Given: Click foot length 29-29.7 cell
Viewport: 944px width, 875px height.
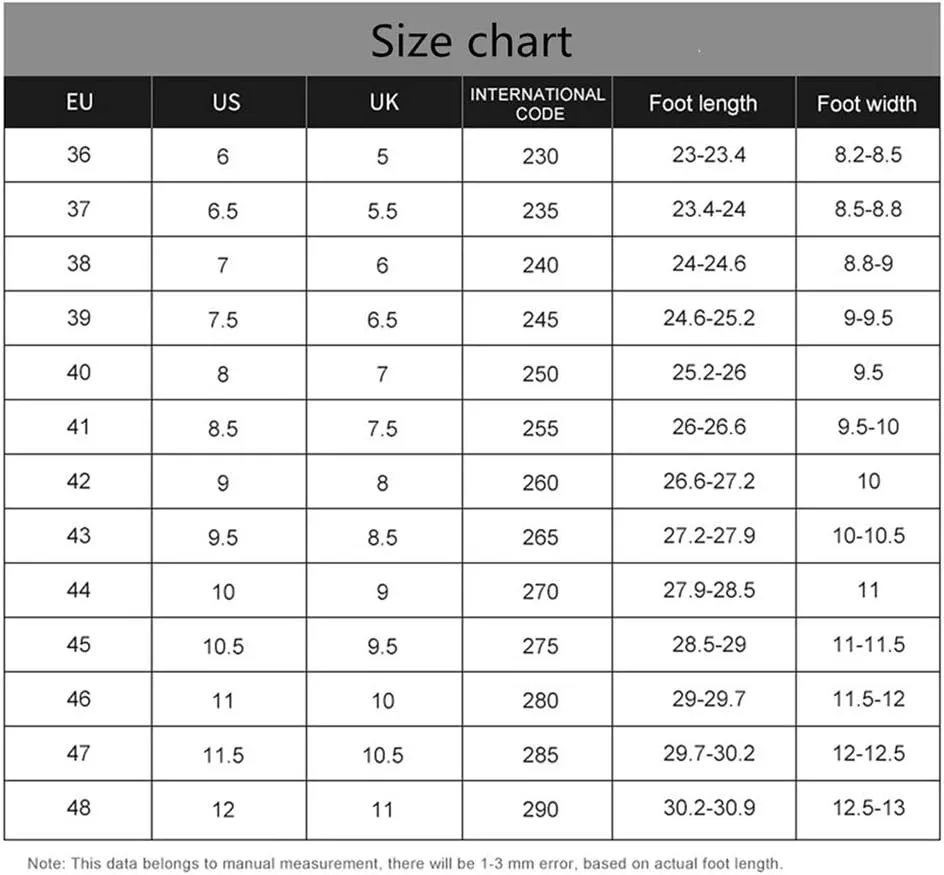Looking at the screenshot, I should coord(704,699).
